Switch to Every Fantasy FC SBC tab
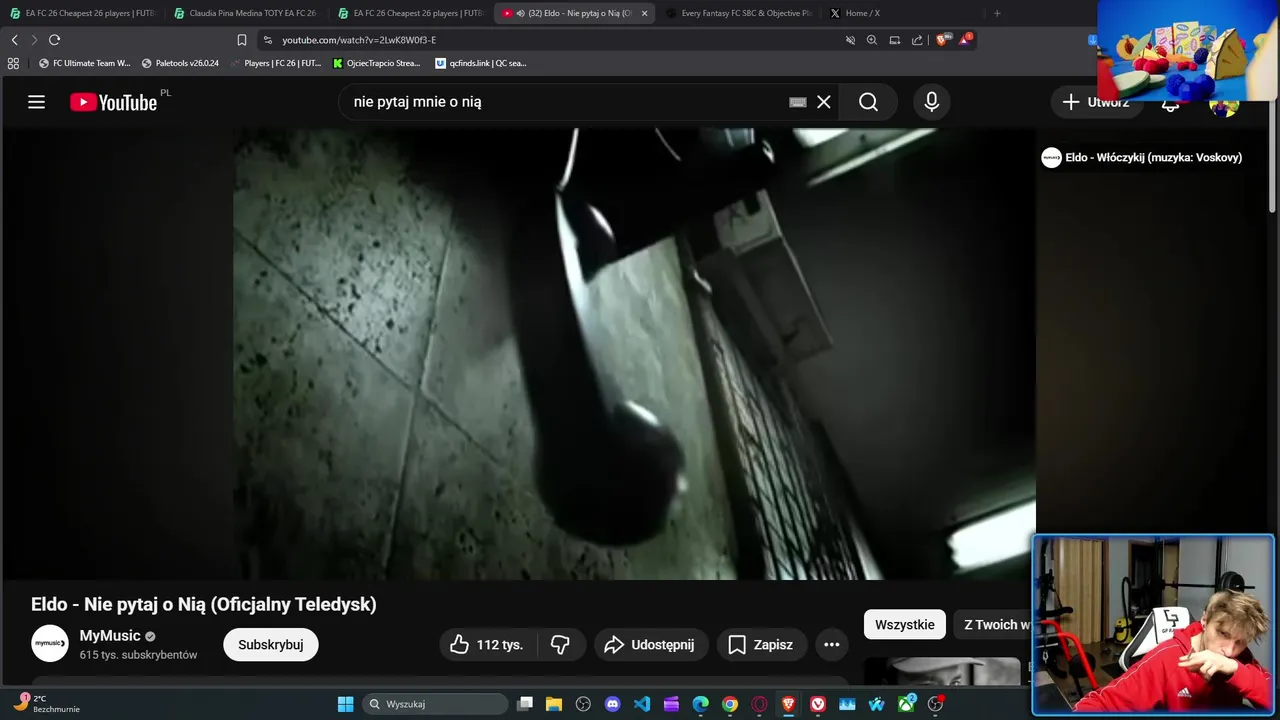Image resolution: width=1280 pixels, height=720 pixels. click(x=739, y=13)
